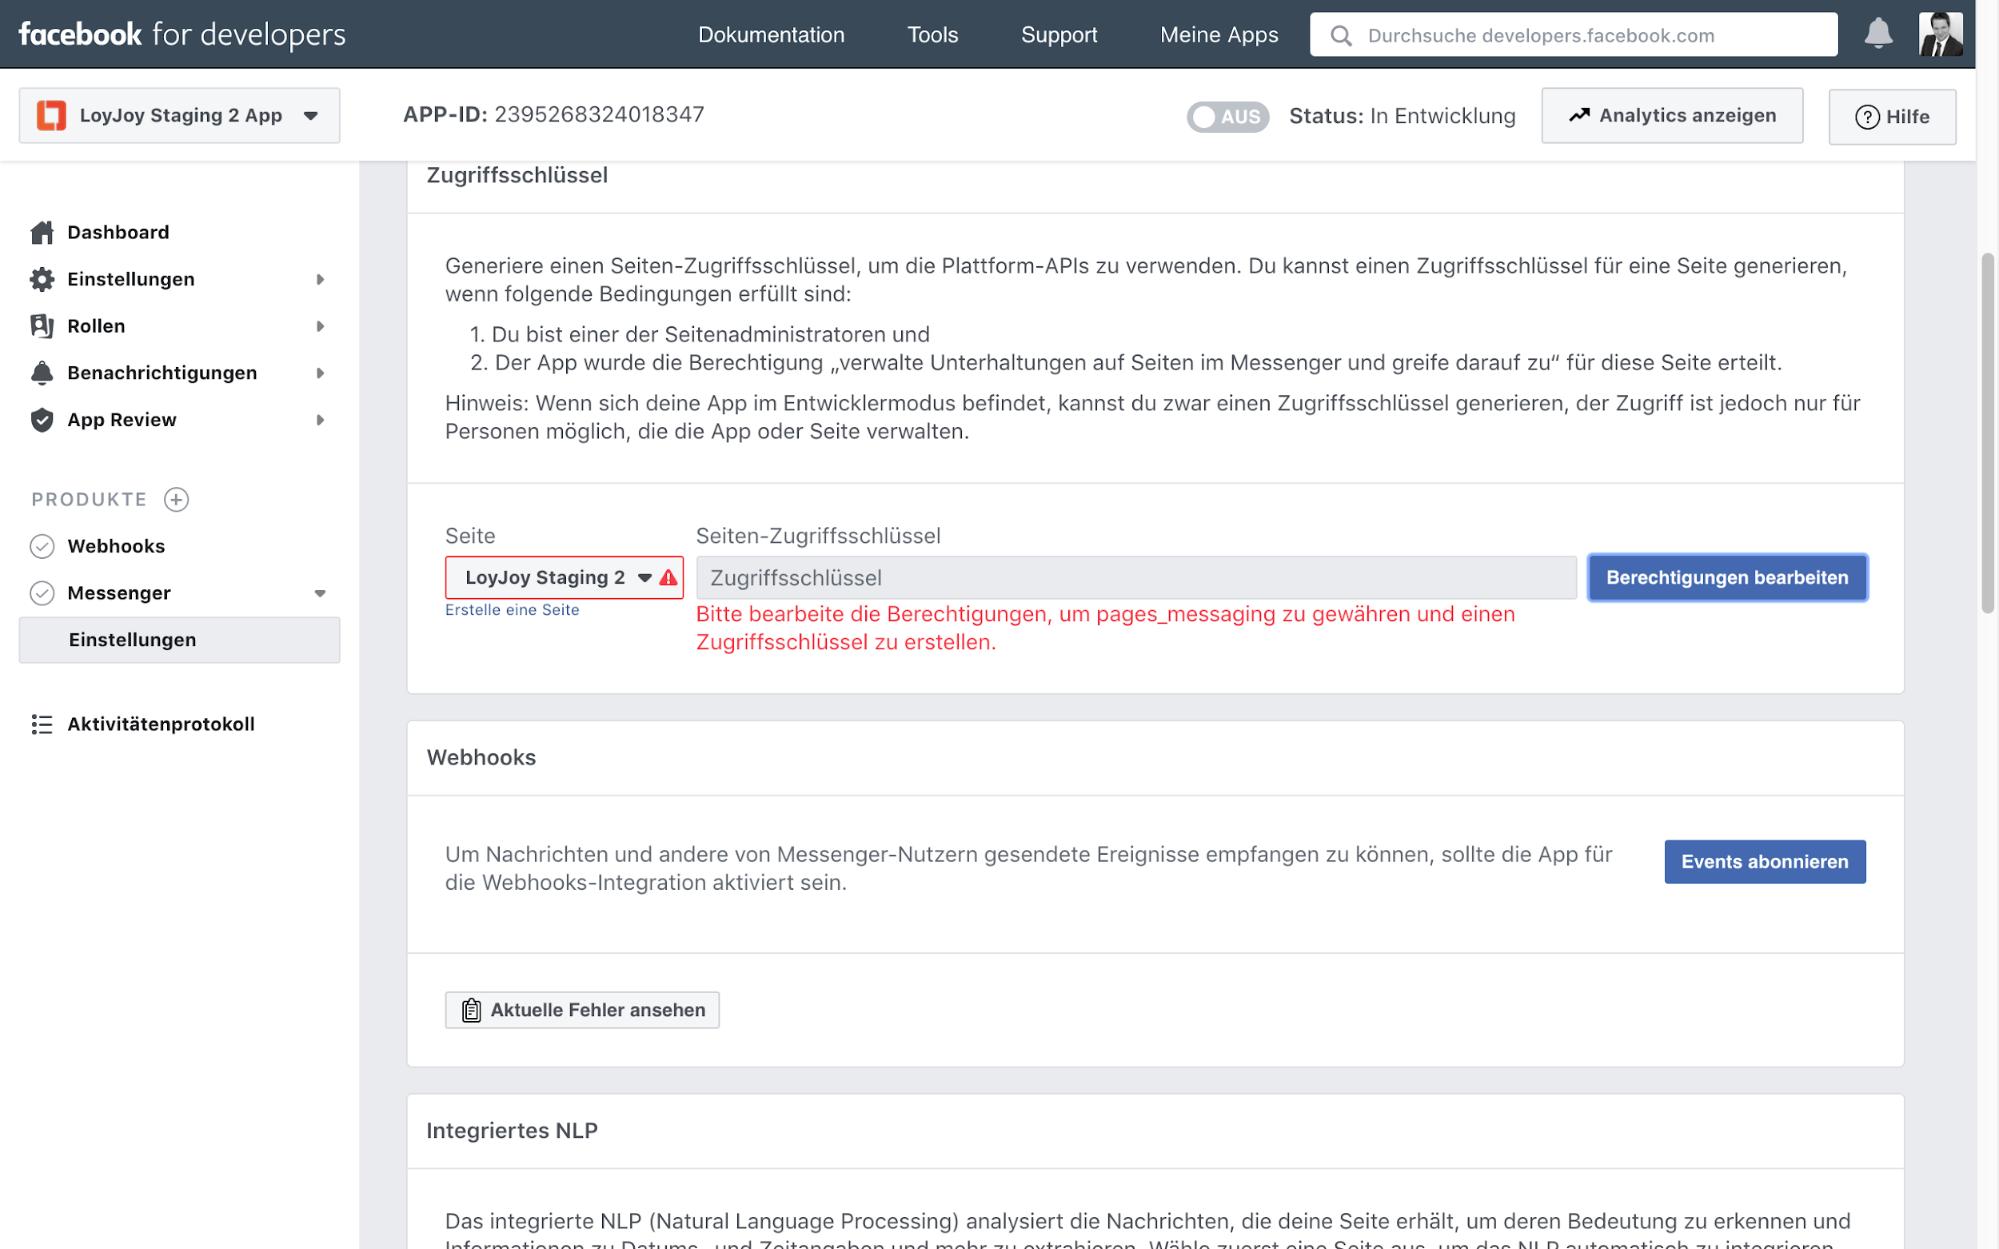The height and width of the screenshot is (1249, 1999).
Task: Add a product with the plus icon
Action: (x=176, y=499)
